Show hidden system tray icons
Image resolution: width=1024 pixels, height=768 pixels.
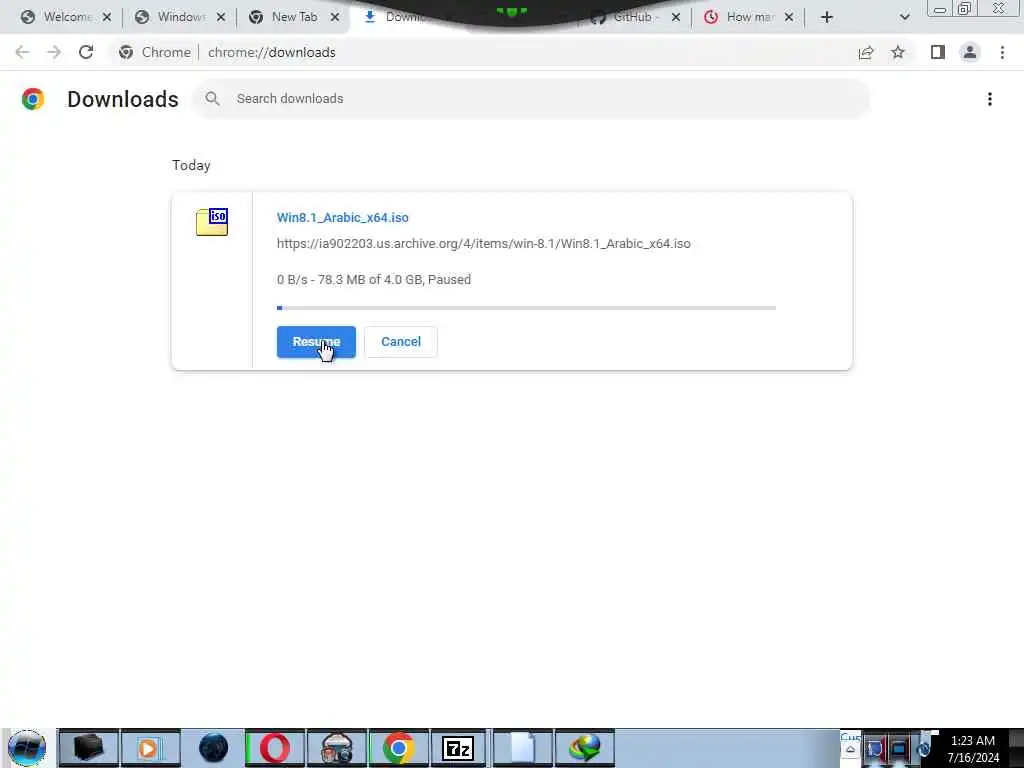[850, 750]
